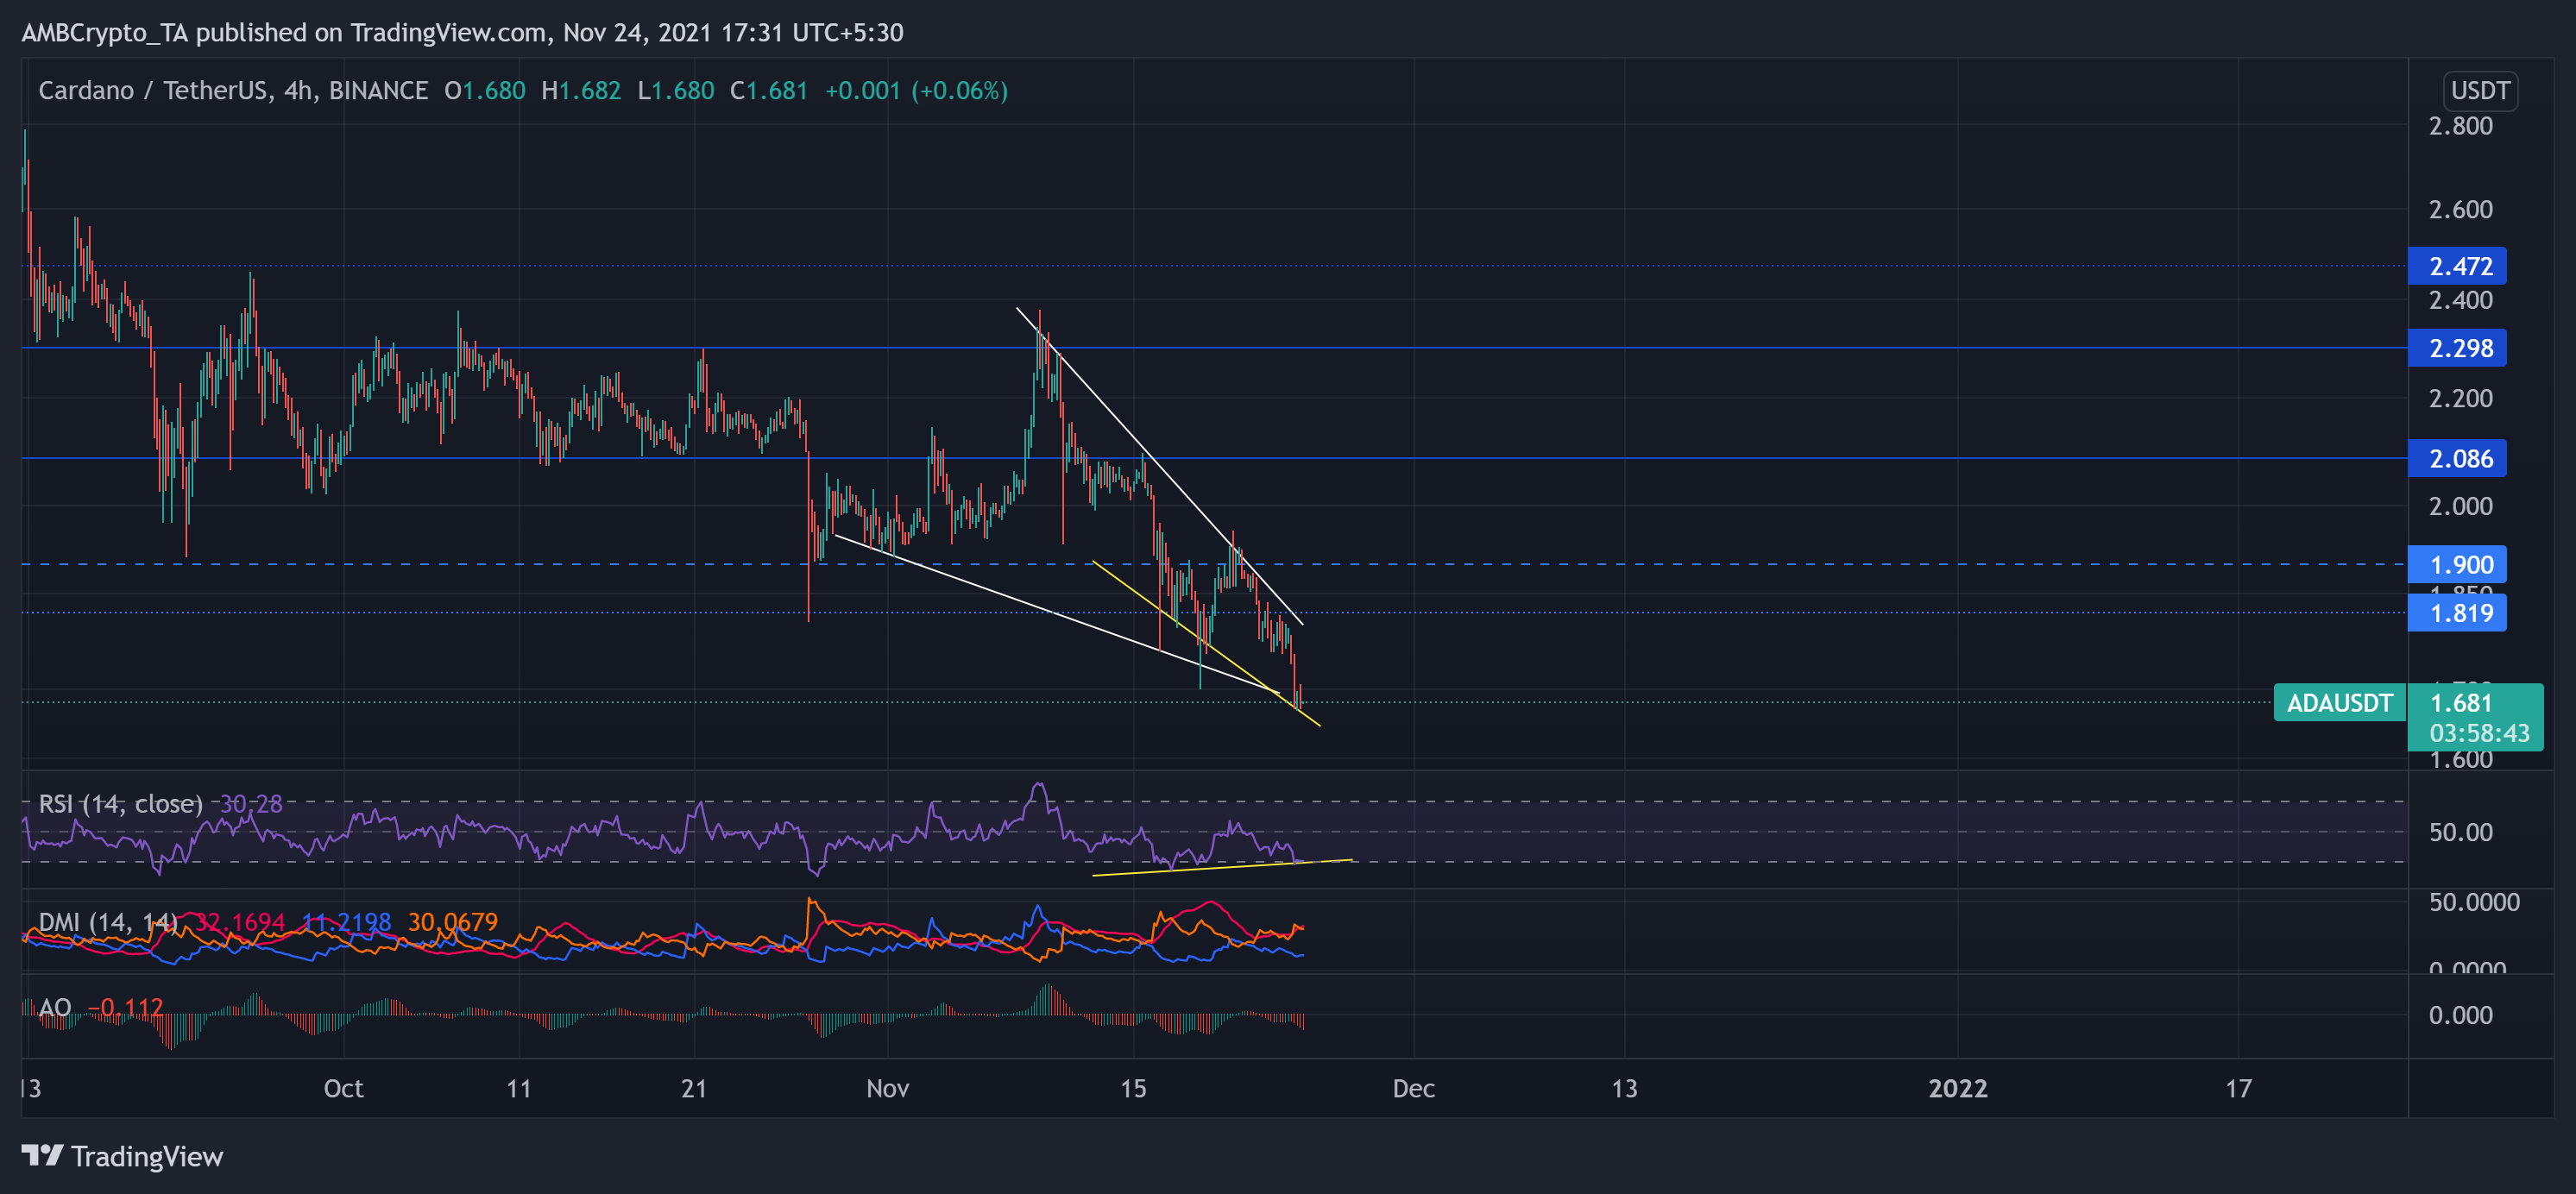Click the 0.000 AO scale value
The height and width of the screenshot is (1194, 2576).
[x=2460, y=1015]
